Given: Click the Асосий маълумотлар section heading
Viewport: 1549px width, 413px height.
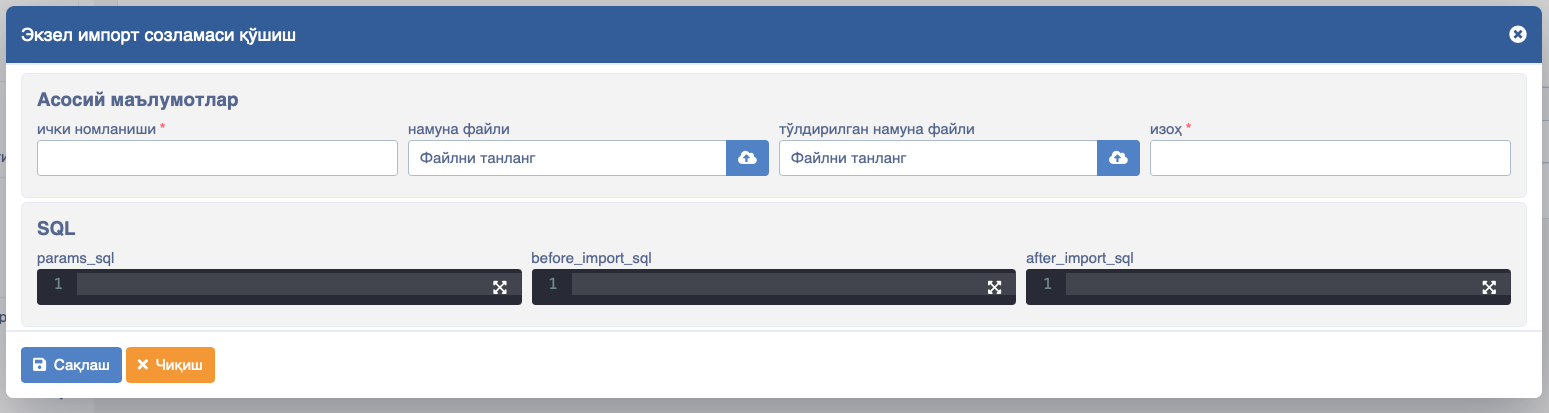Looking at the screenshot, I should click(137, 100).
